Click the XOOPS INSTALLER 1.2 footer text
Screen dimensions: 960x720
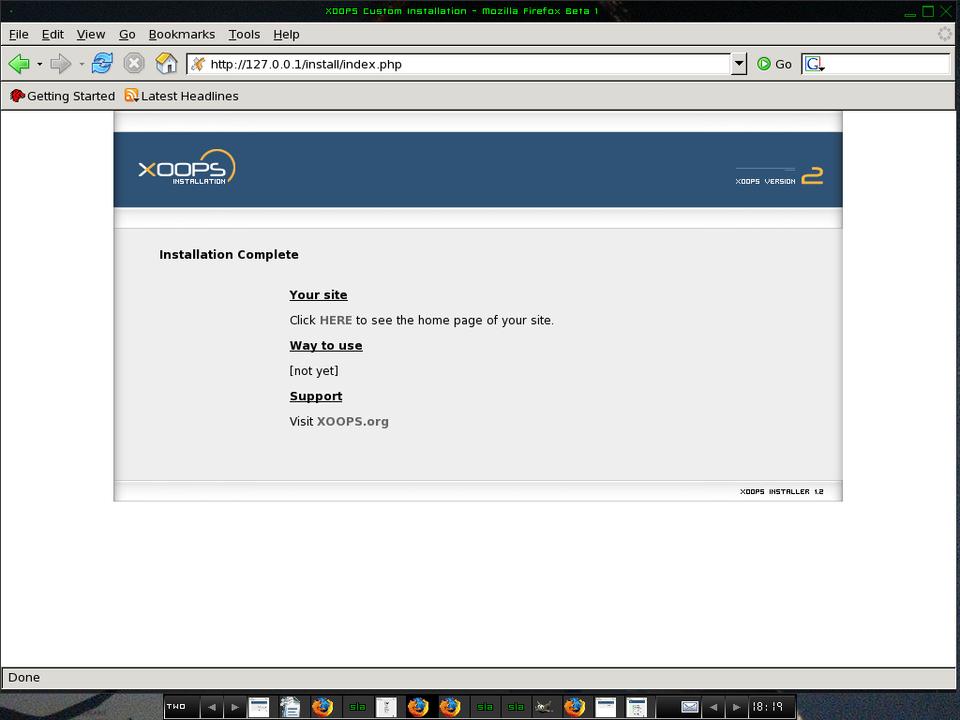pyautogui.click(x=781, y=492)
